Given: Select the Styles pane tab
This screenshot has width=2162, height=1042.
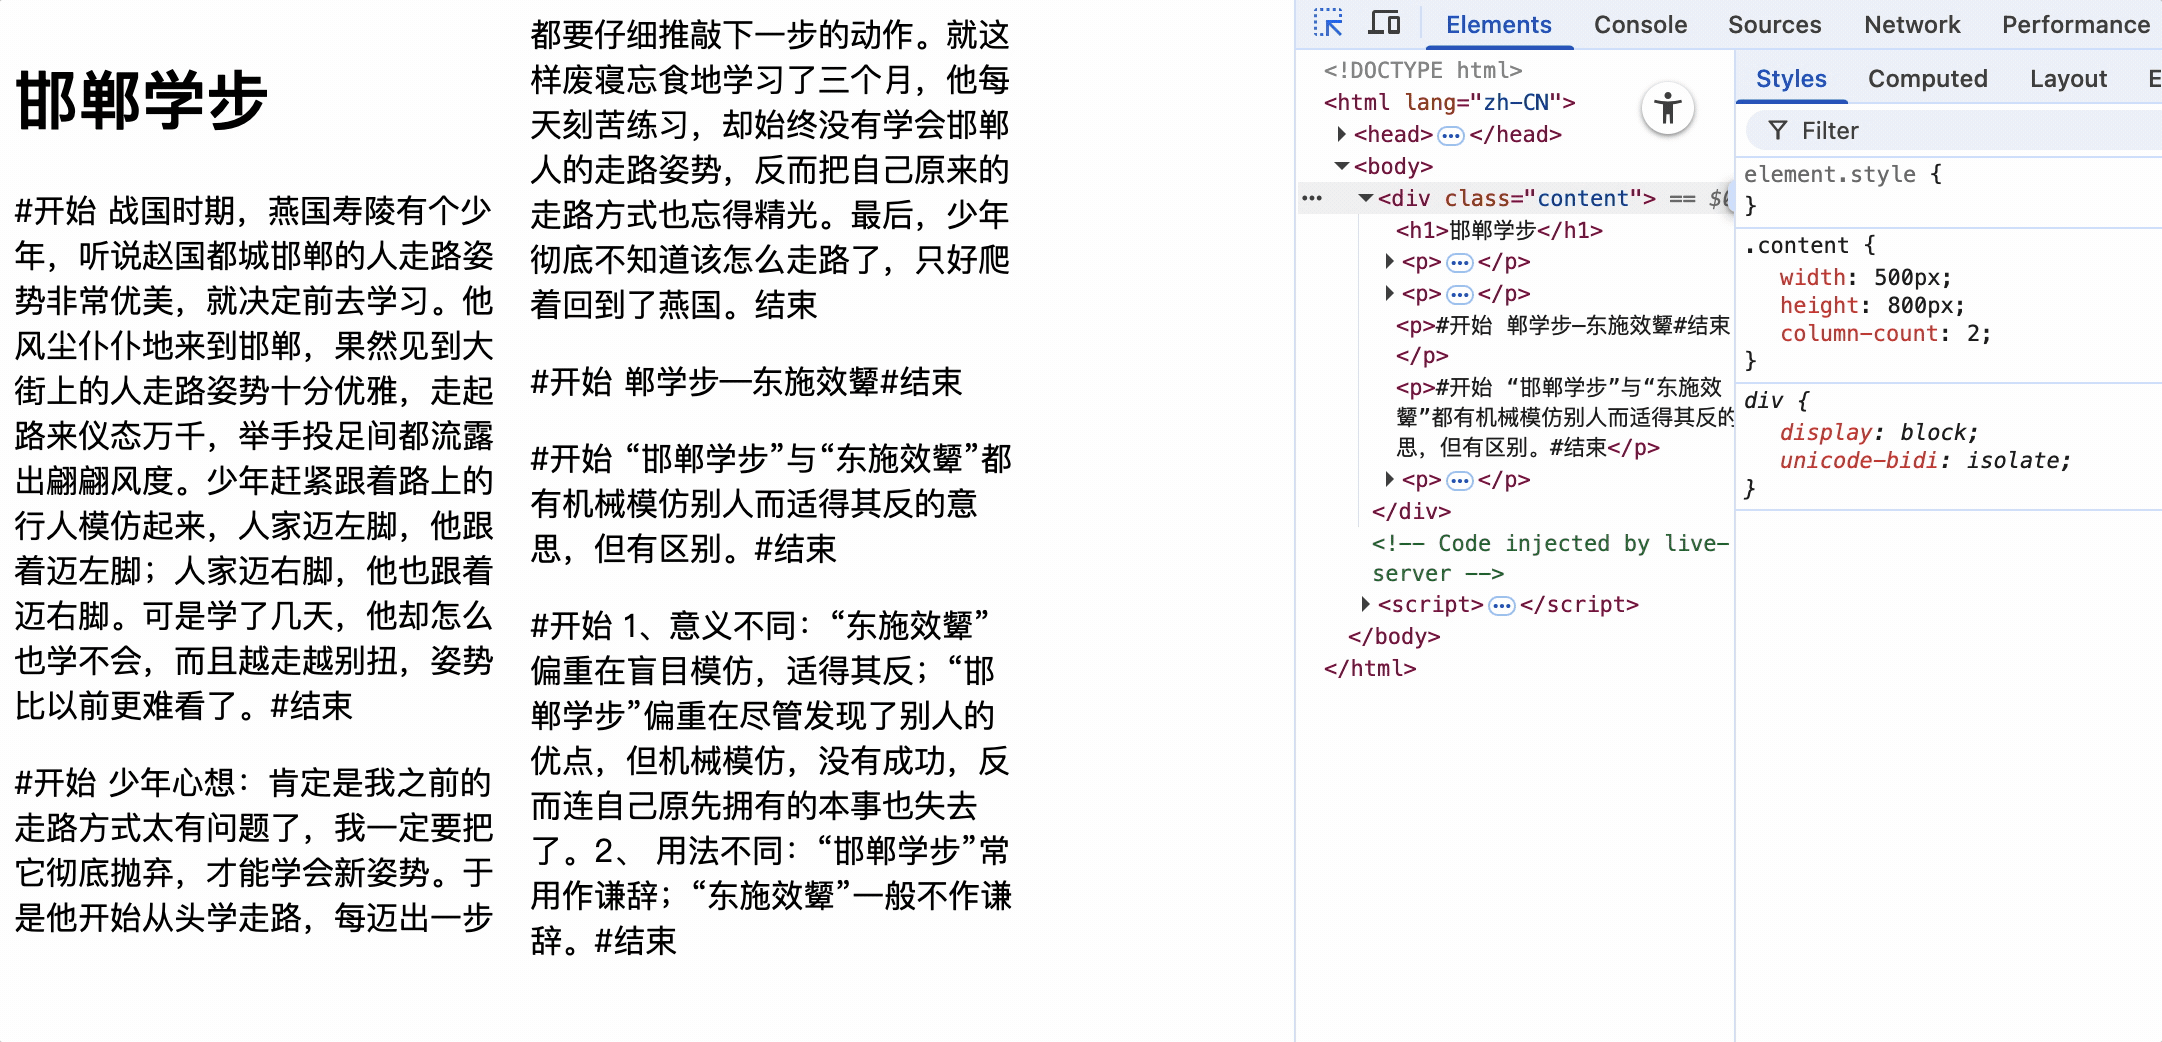Looking at the screenshot, I should pos(1791,79).
